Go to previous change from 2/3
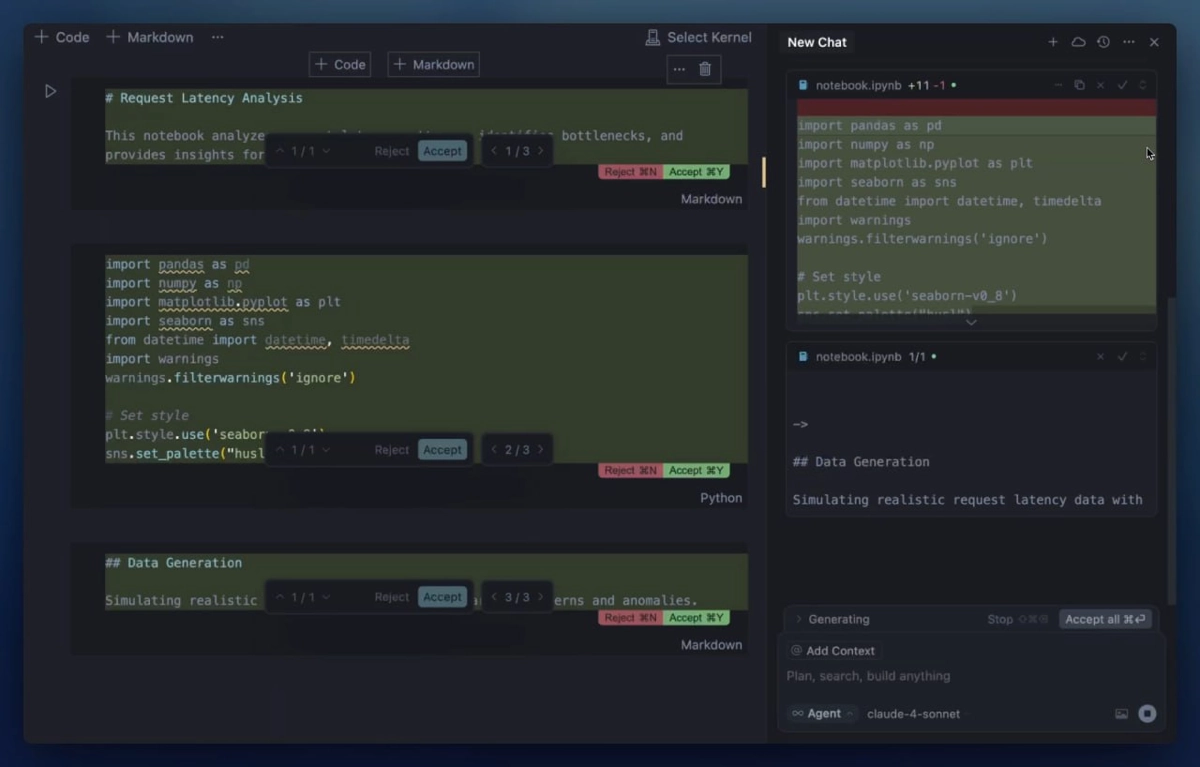The image size is (1200, 767). [x=494, y=450]
